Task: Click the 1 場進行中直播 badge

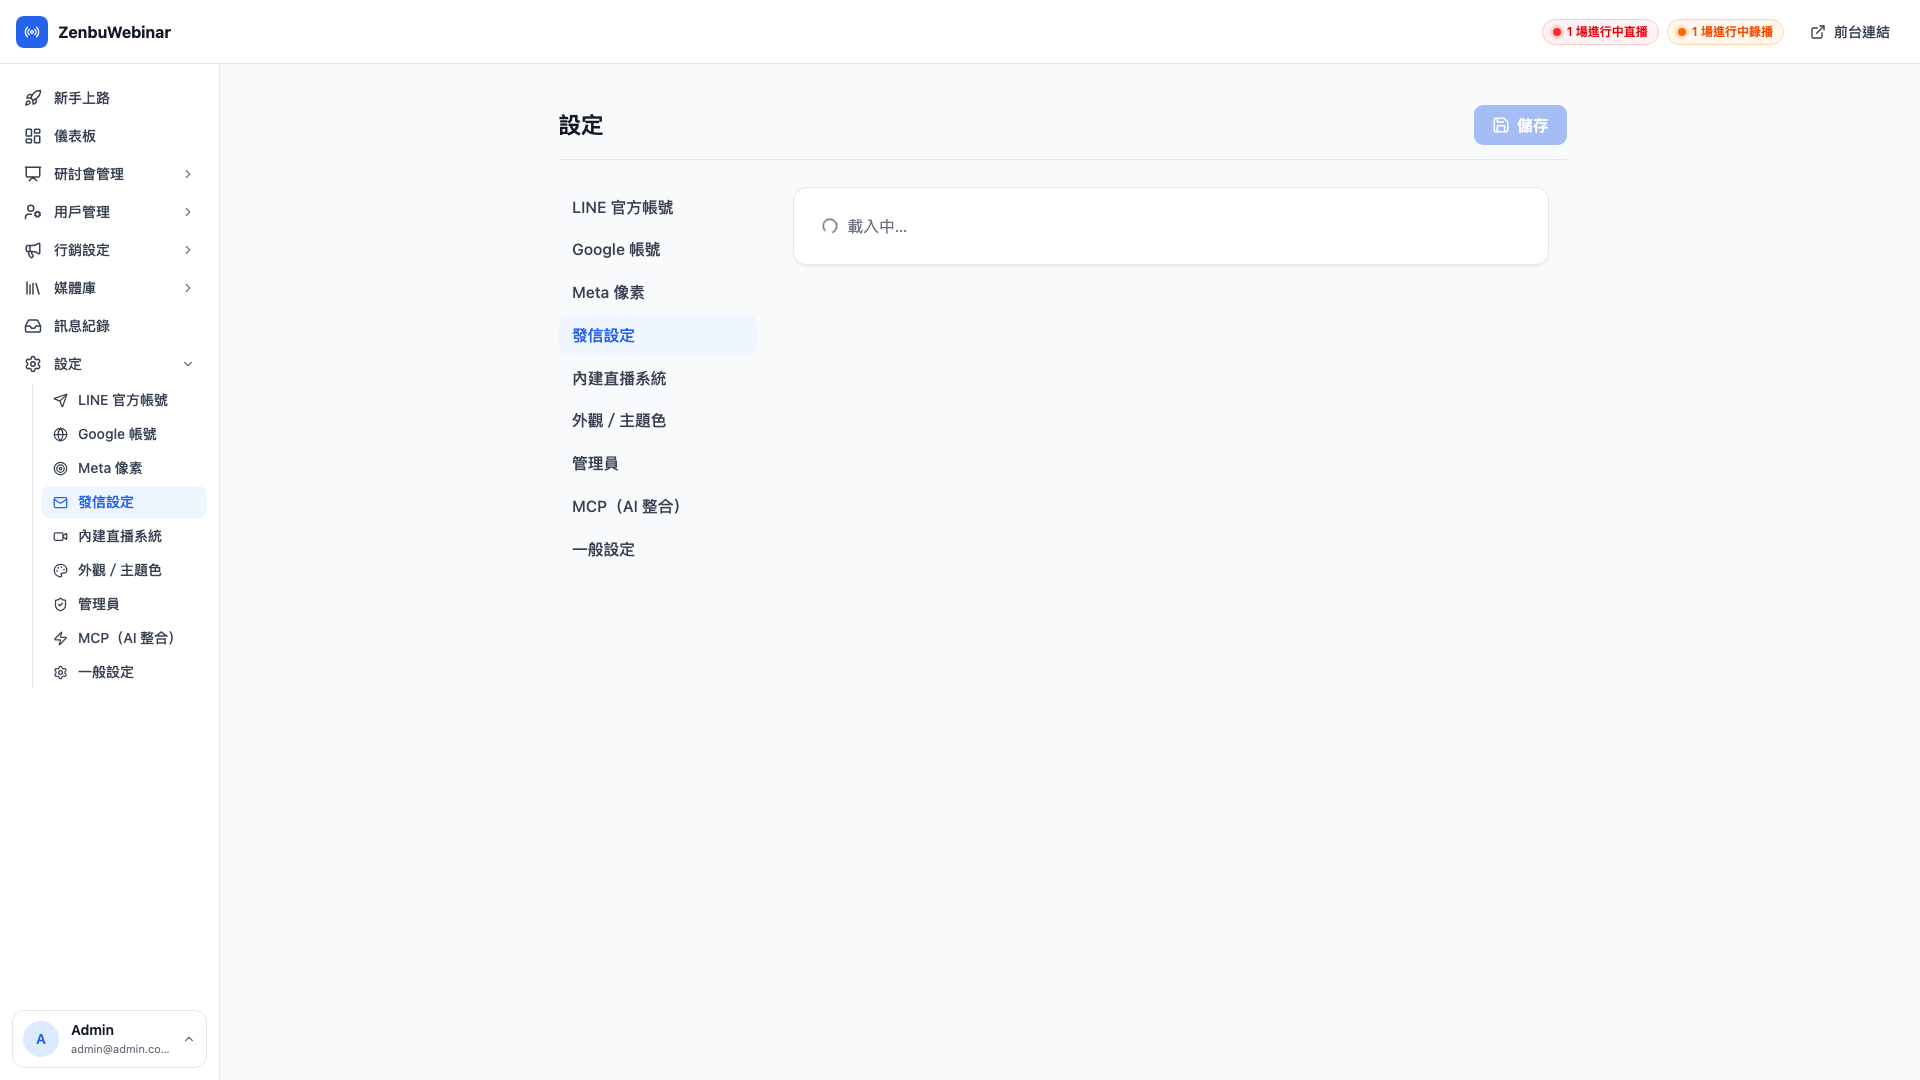Action: click(1600, 32)
